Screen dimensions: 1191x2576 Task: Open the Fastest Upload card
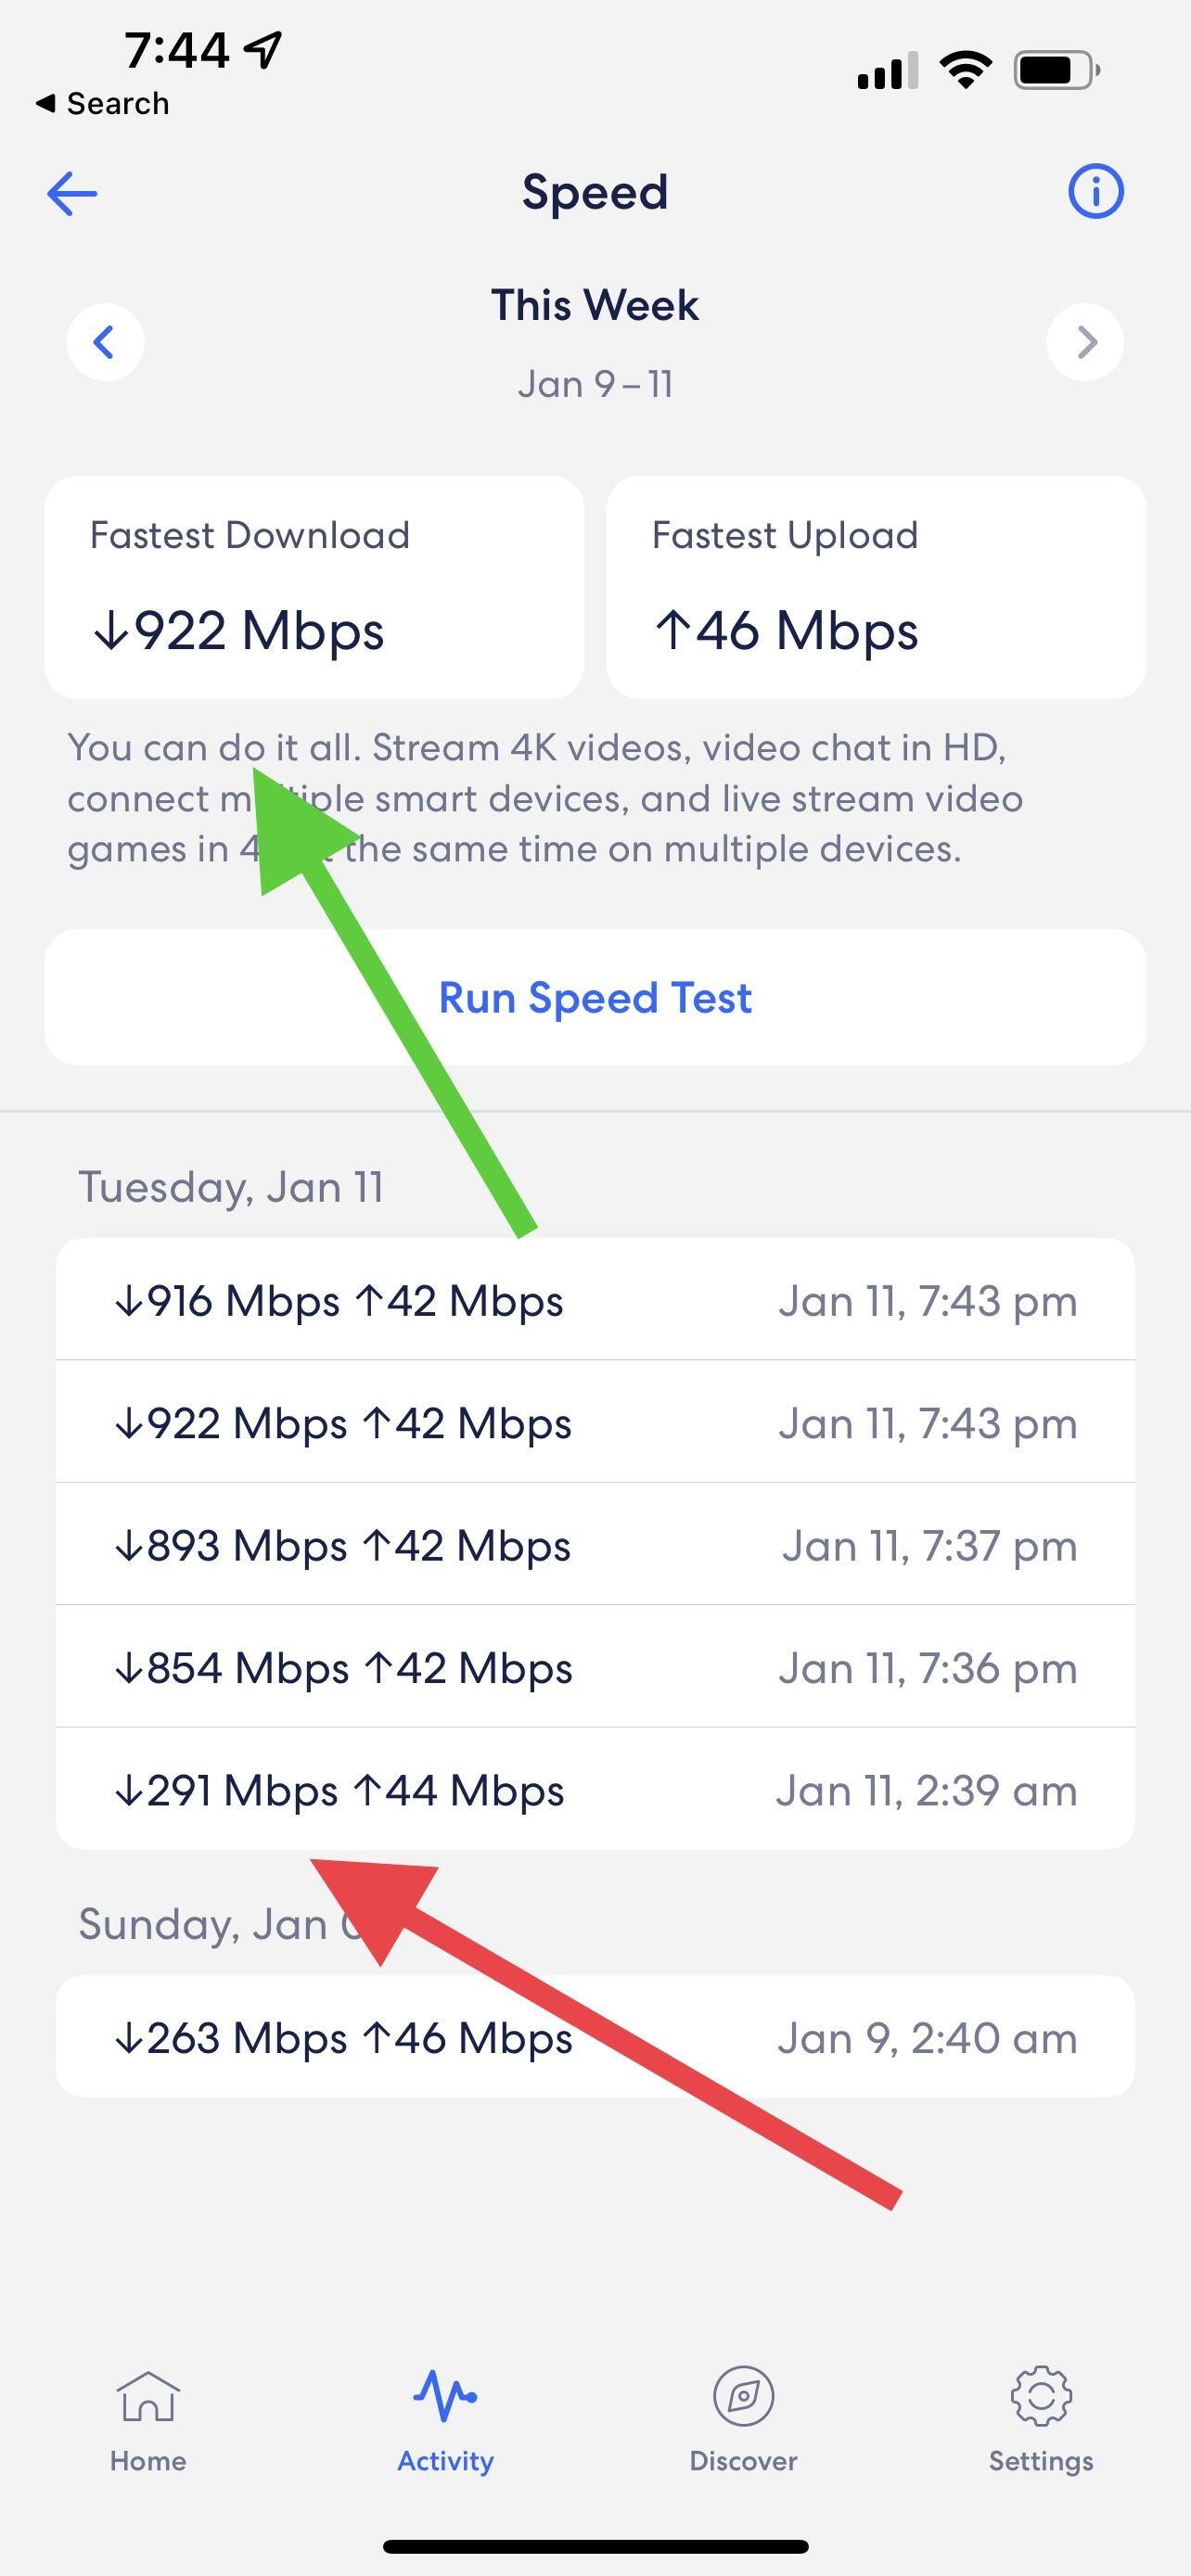coord(876,587)
